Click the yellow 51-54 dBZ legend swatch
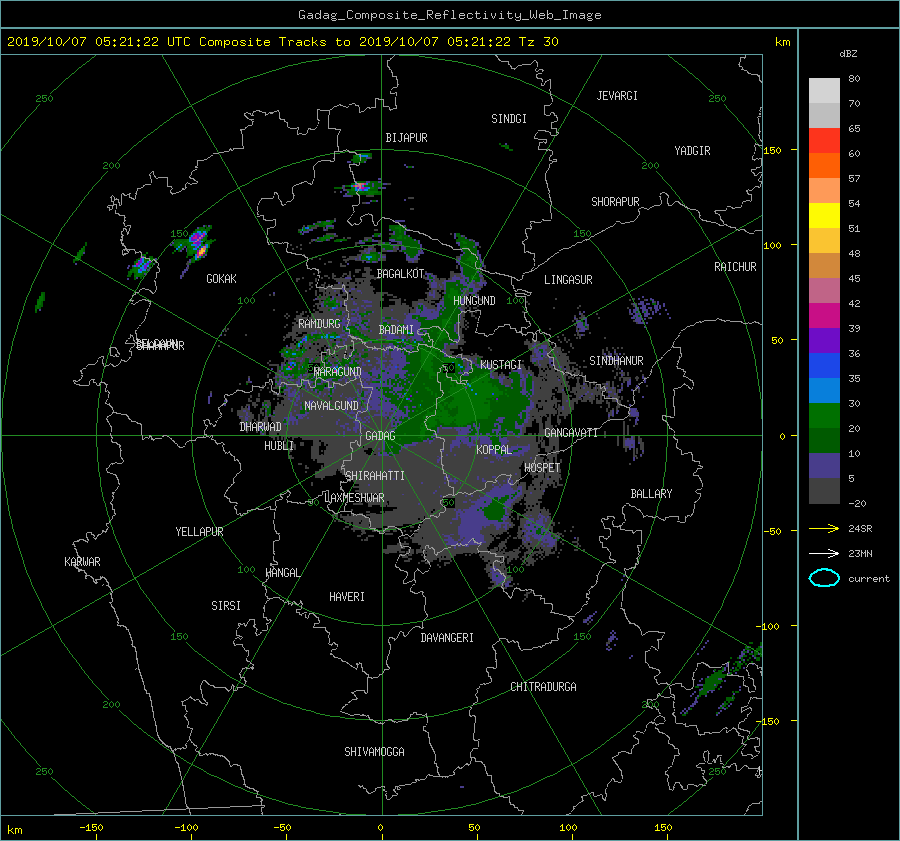This screenshot has height=841, width=900. pos(824,216)
